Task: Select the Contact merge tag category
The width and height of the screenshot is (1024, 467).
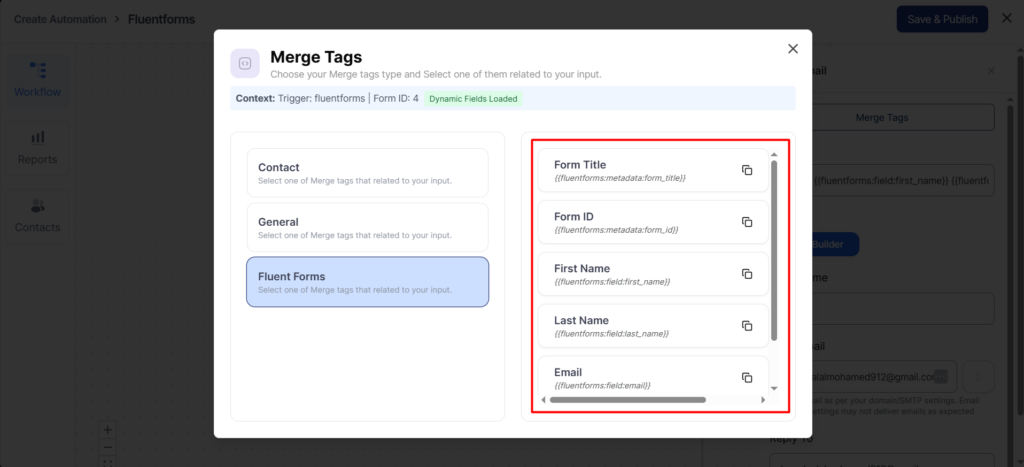Action: click(367, 173)
